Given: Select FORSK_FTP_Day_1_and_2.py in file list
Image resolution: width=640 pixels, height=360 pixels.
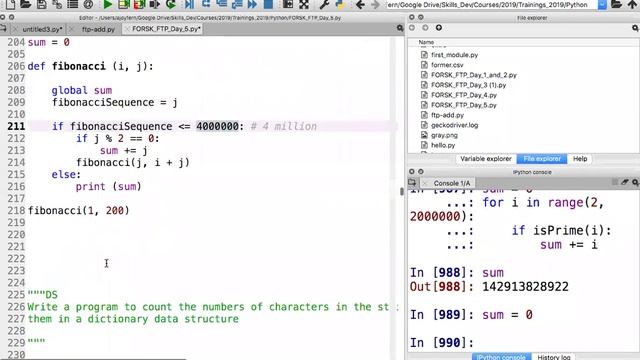Looking at the screenshot, I should [473, 75].
